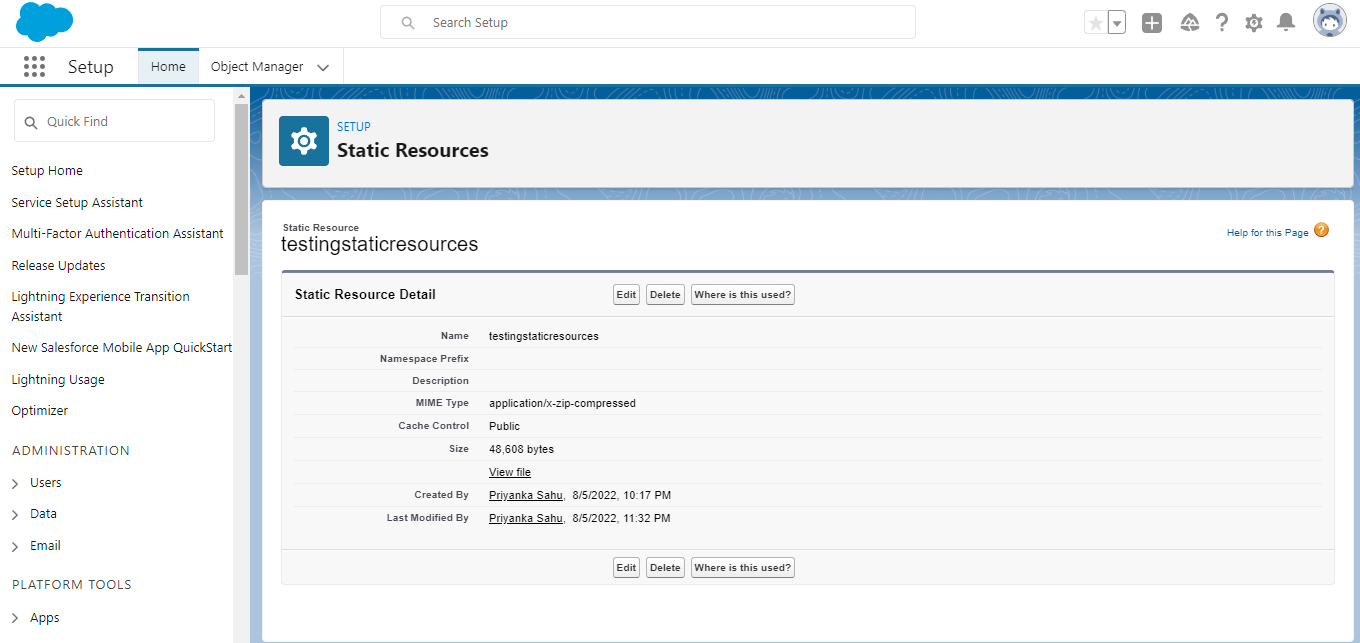Switch to the Object Manager tab

coord(257,67)
